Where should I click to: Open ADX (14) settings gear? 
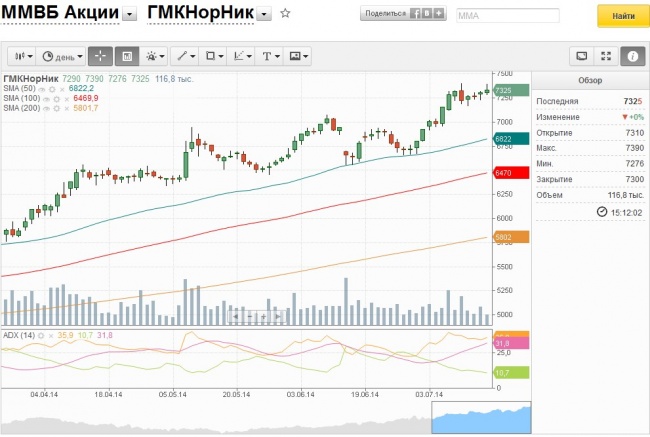point(41,335)
